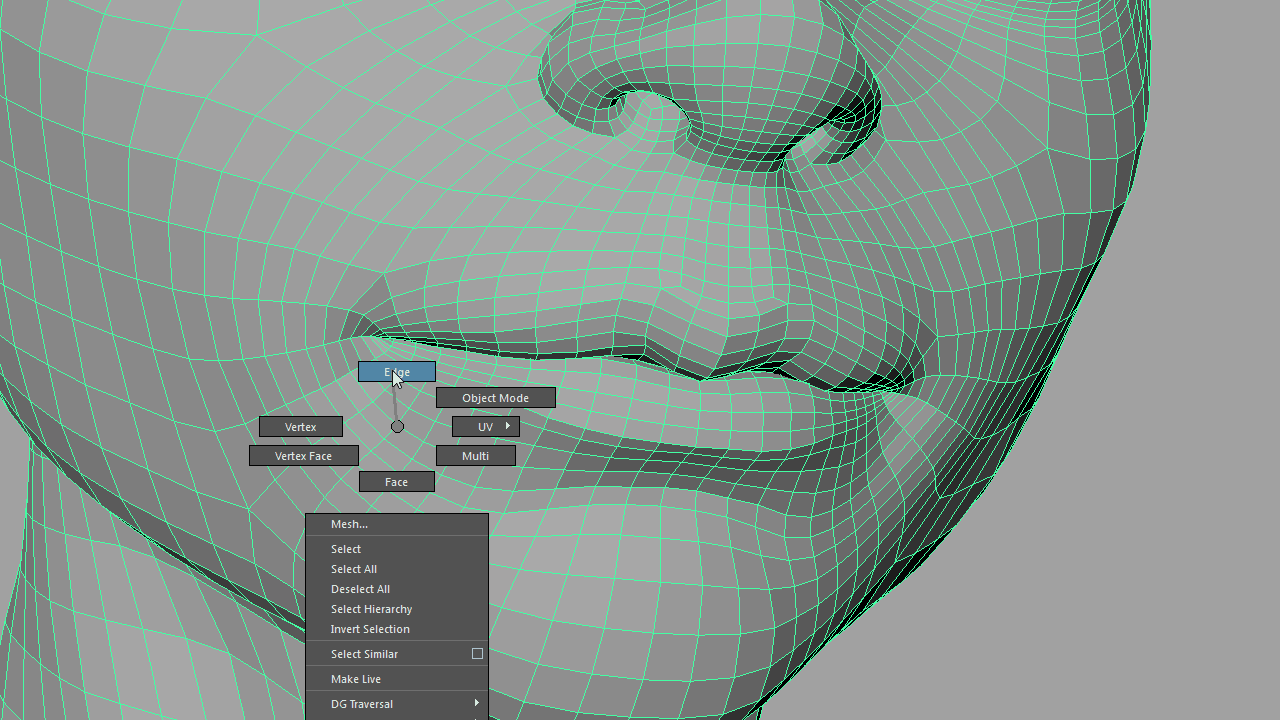The image size is (1280, 720).
Task: Open the DG Traversal submenu
Action: coord(397,704)
